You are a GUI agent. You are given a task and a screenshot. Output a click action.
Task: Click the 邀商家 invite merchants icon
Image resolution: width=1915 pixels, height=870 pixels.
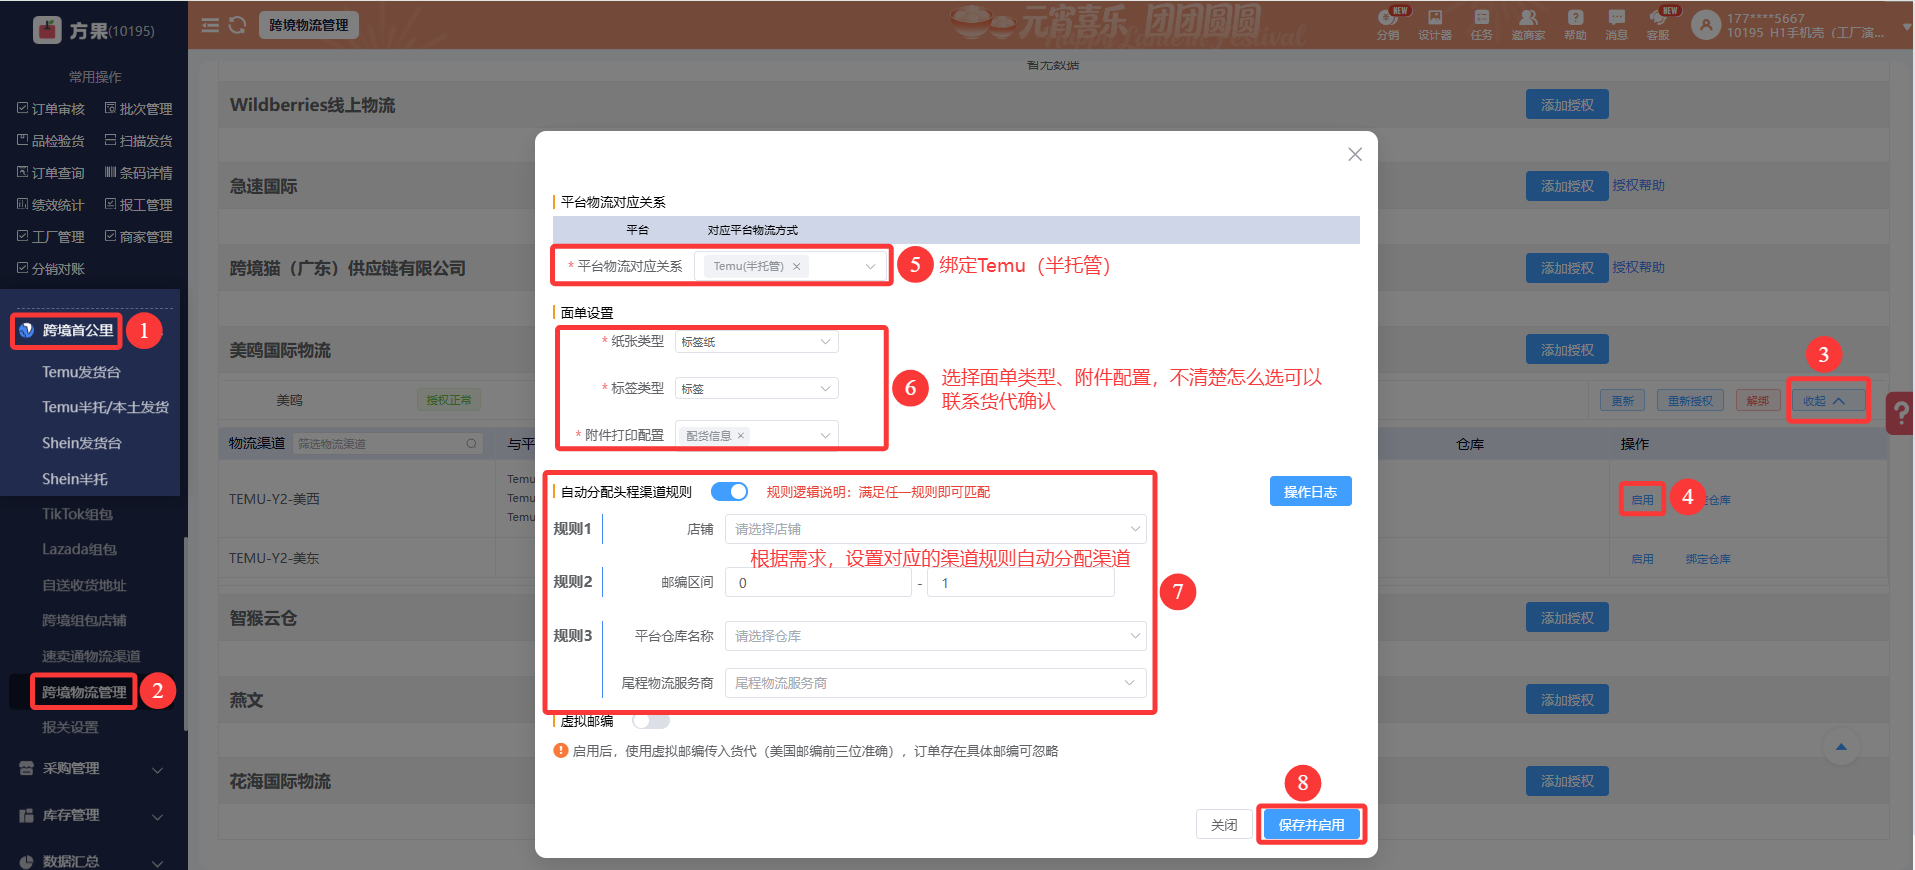pyautogui.click(x=1528, y=24)
